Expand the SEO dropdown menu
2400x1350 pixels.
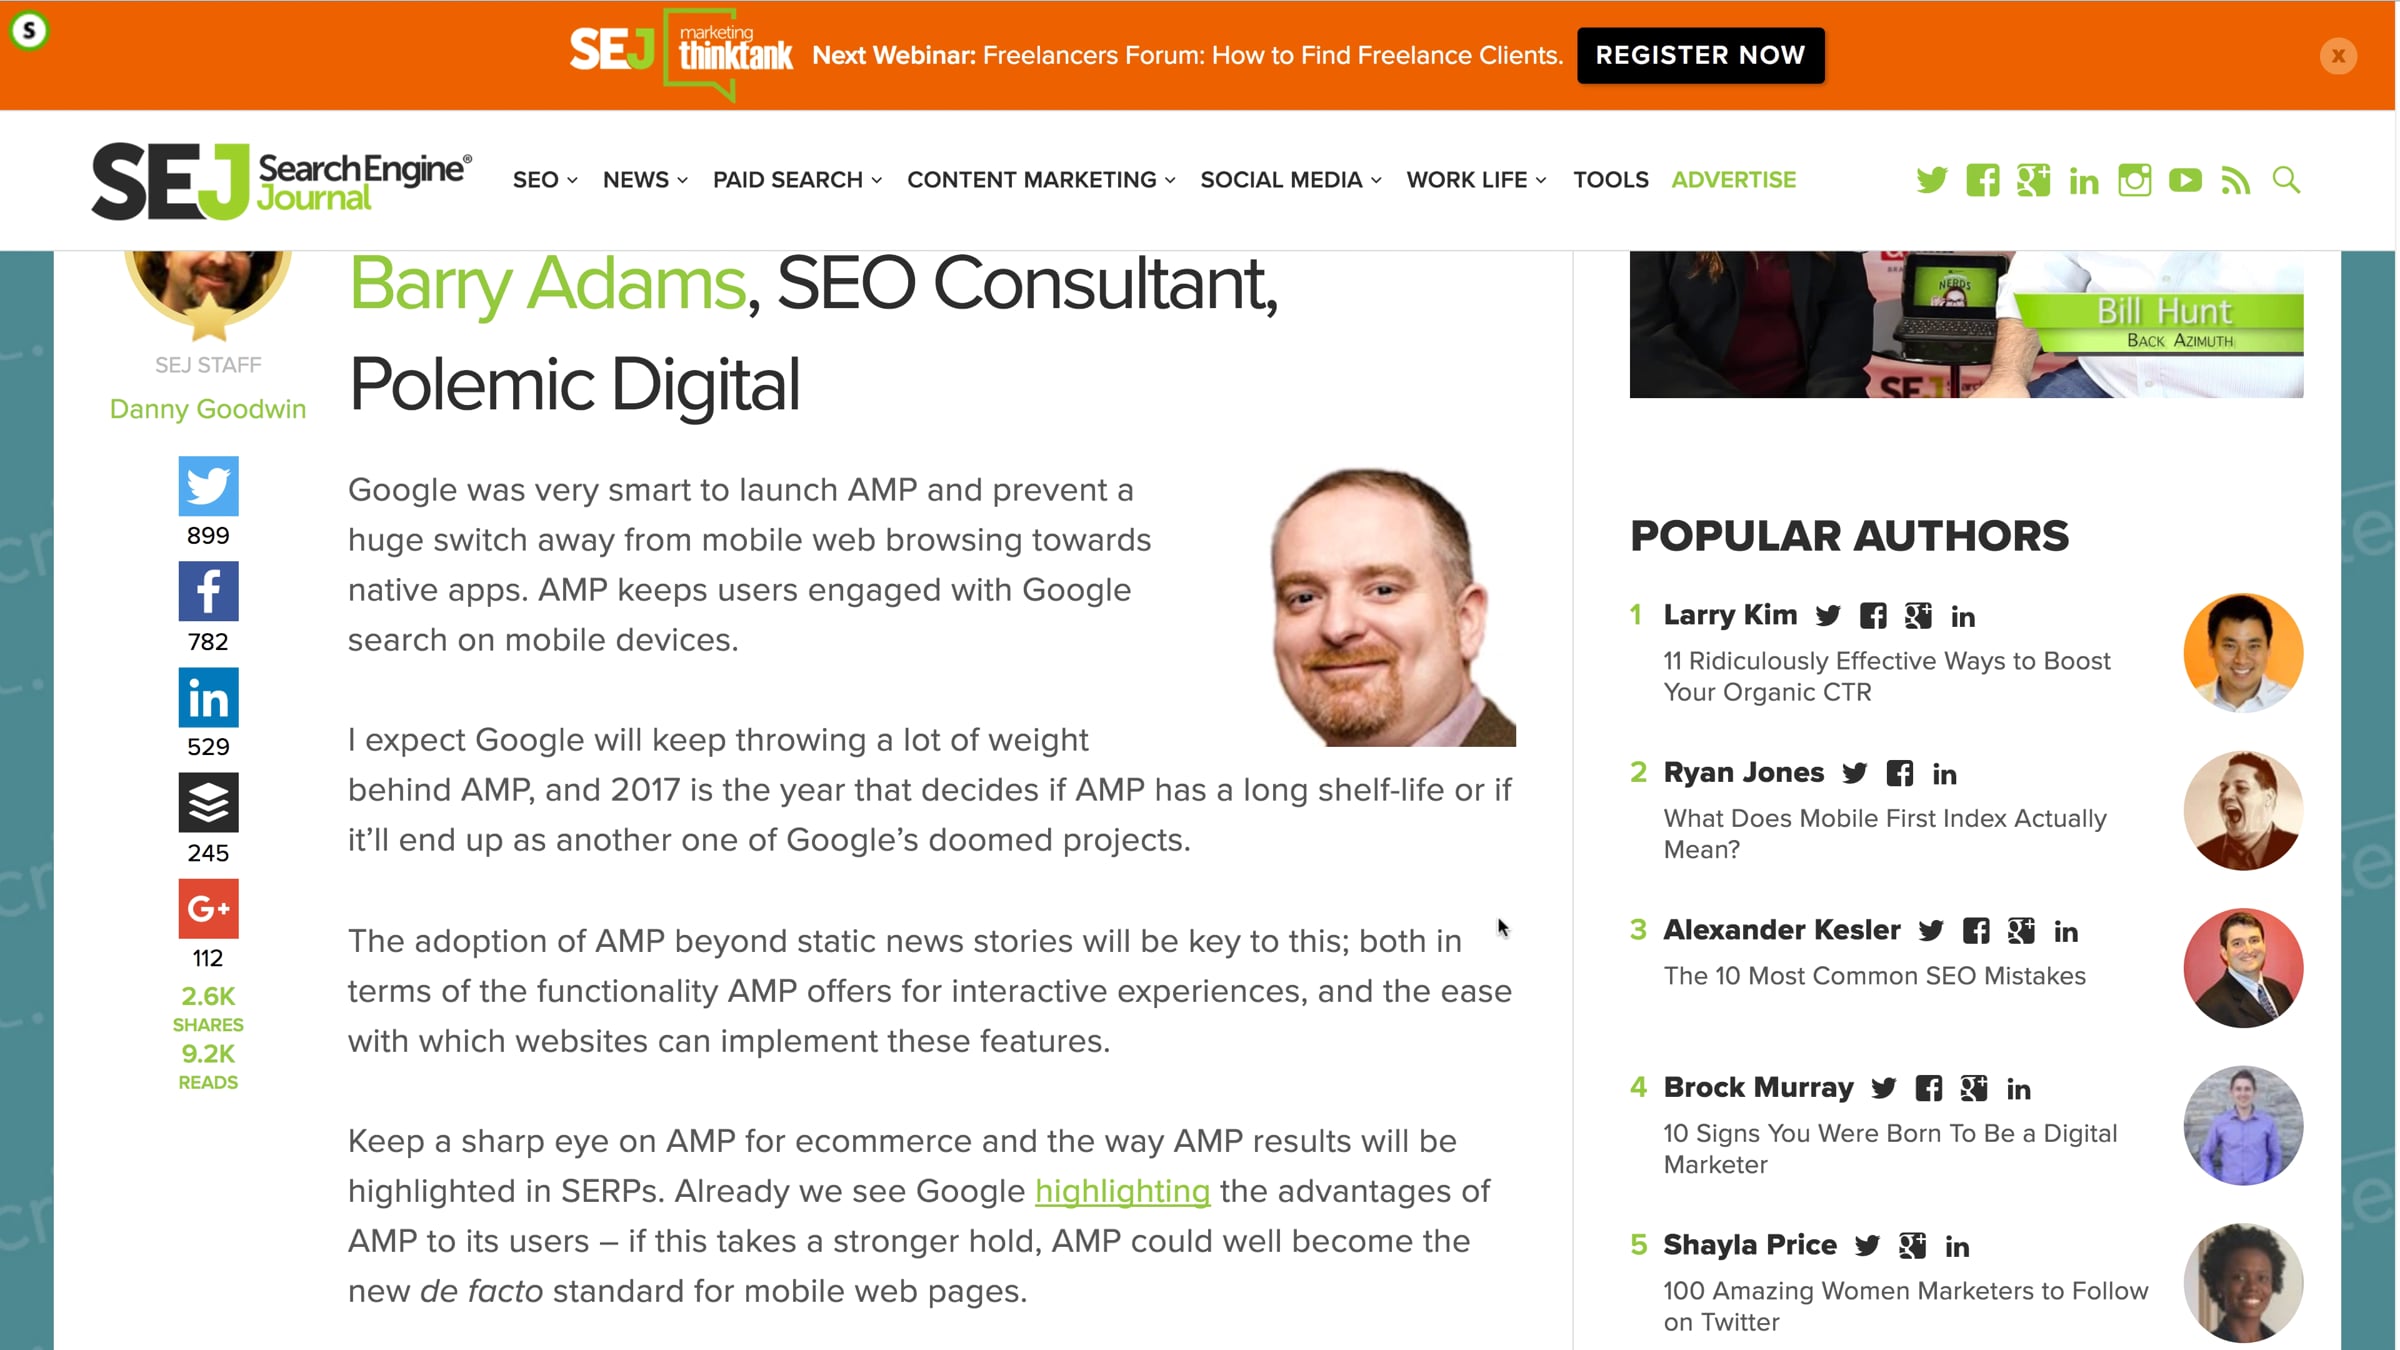click(x=545, y=180)
